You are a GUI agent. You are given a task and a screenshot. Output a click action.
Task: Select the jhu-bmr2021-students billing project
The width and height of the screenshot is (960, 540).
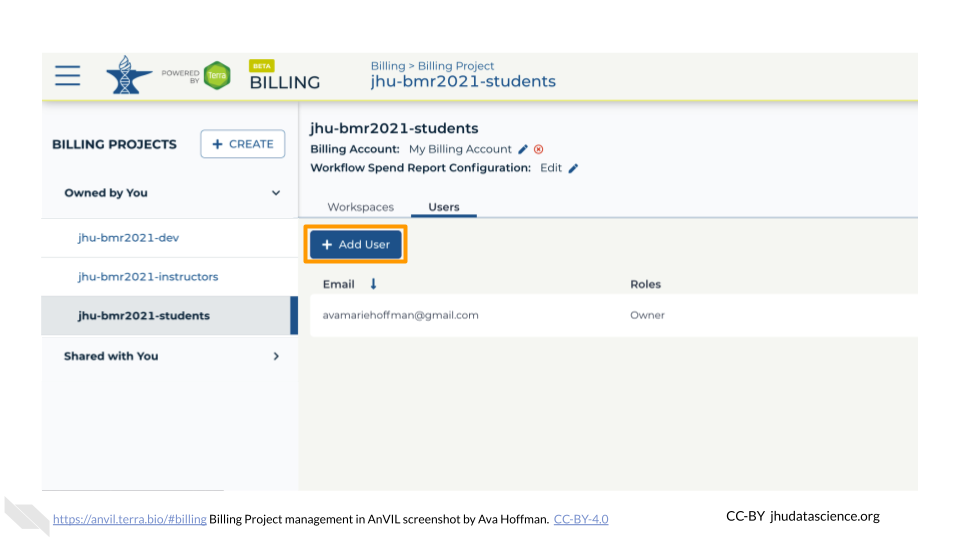point(170,316)
